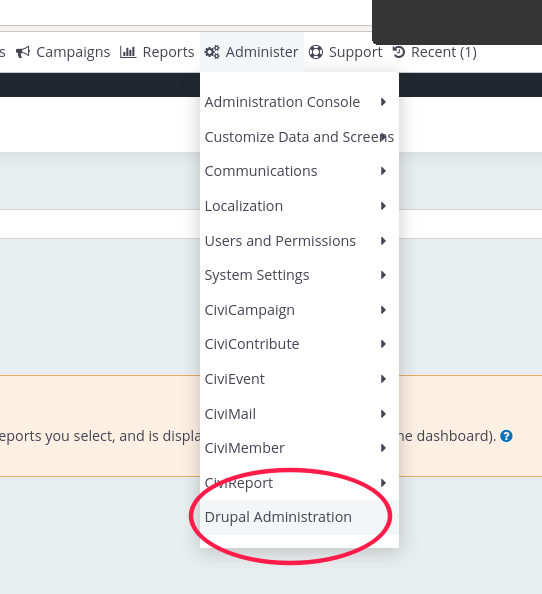Click the Reports bar chart icon
The image size is (542, 594).
pyautogui.click(x=128, y=52)
